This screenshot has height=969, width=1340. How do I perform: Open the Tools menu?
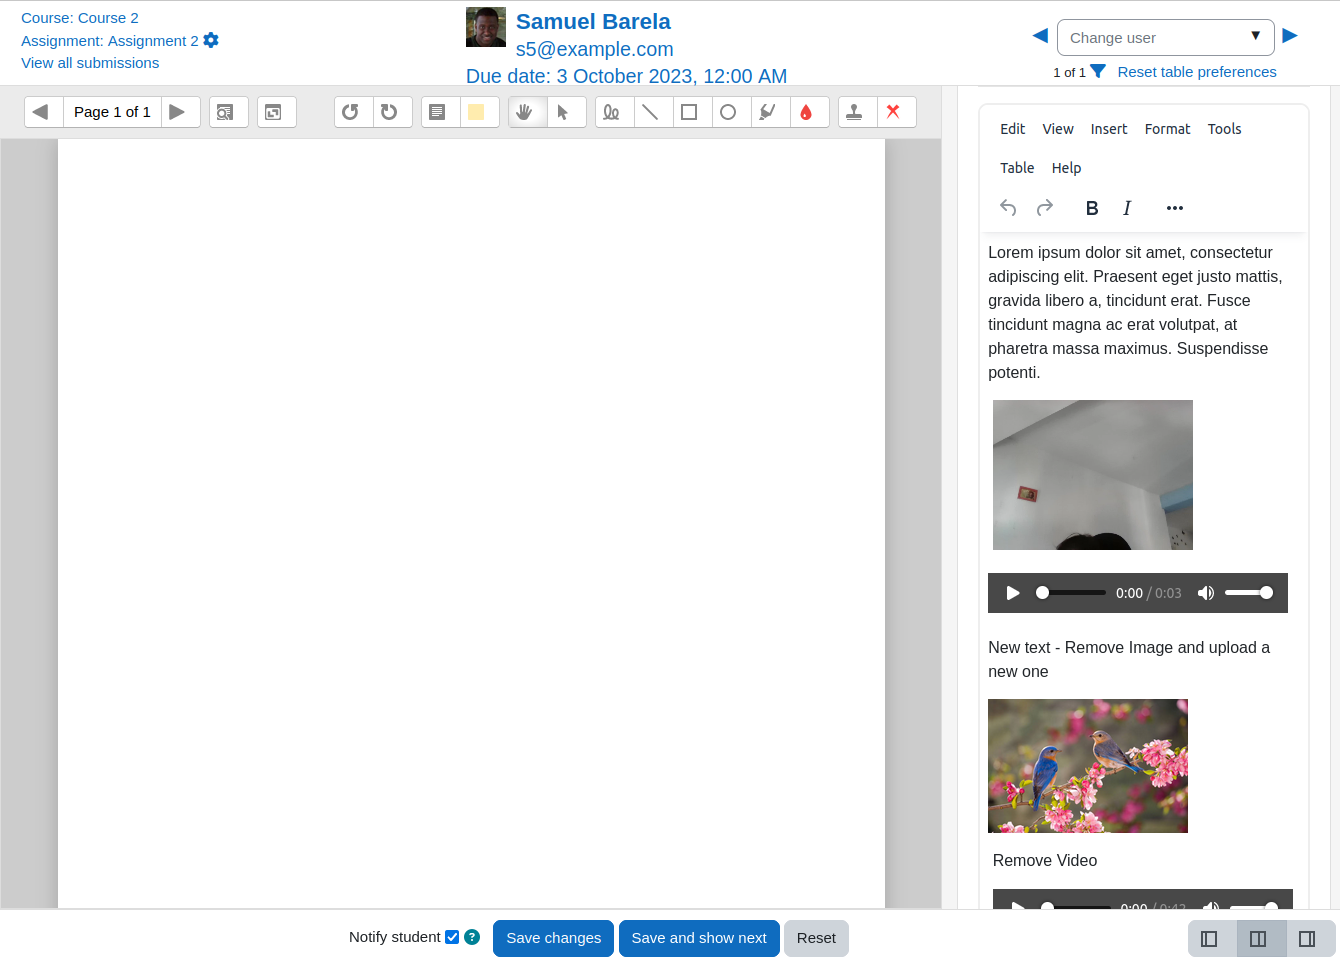coord(1224,129)
